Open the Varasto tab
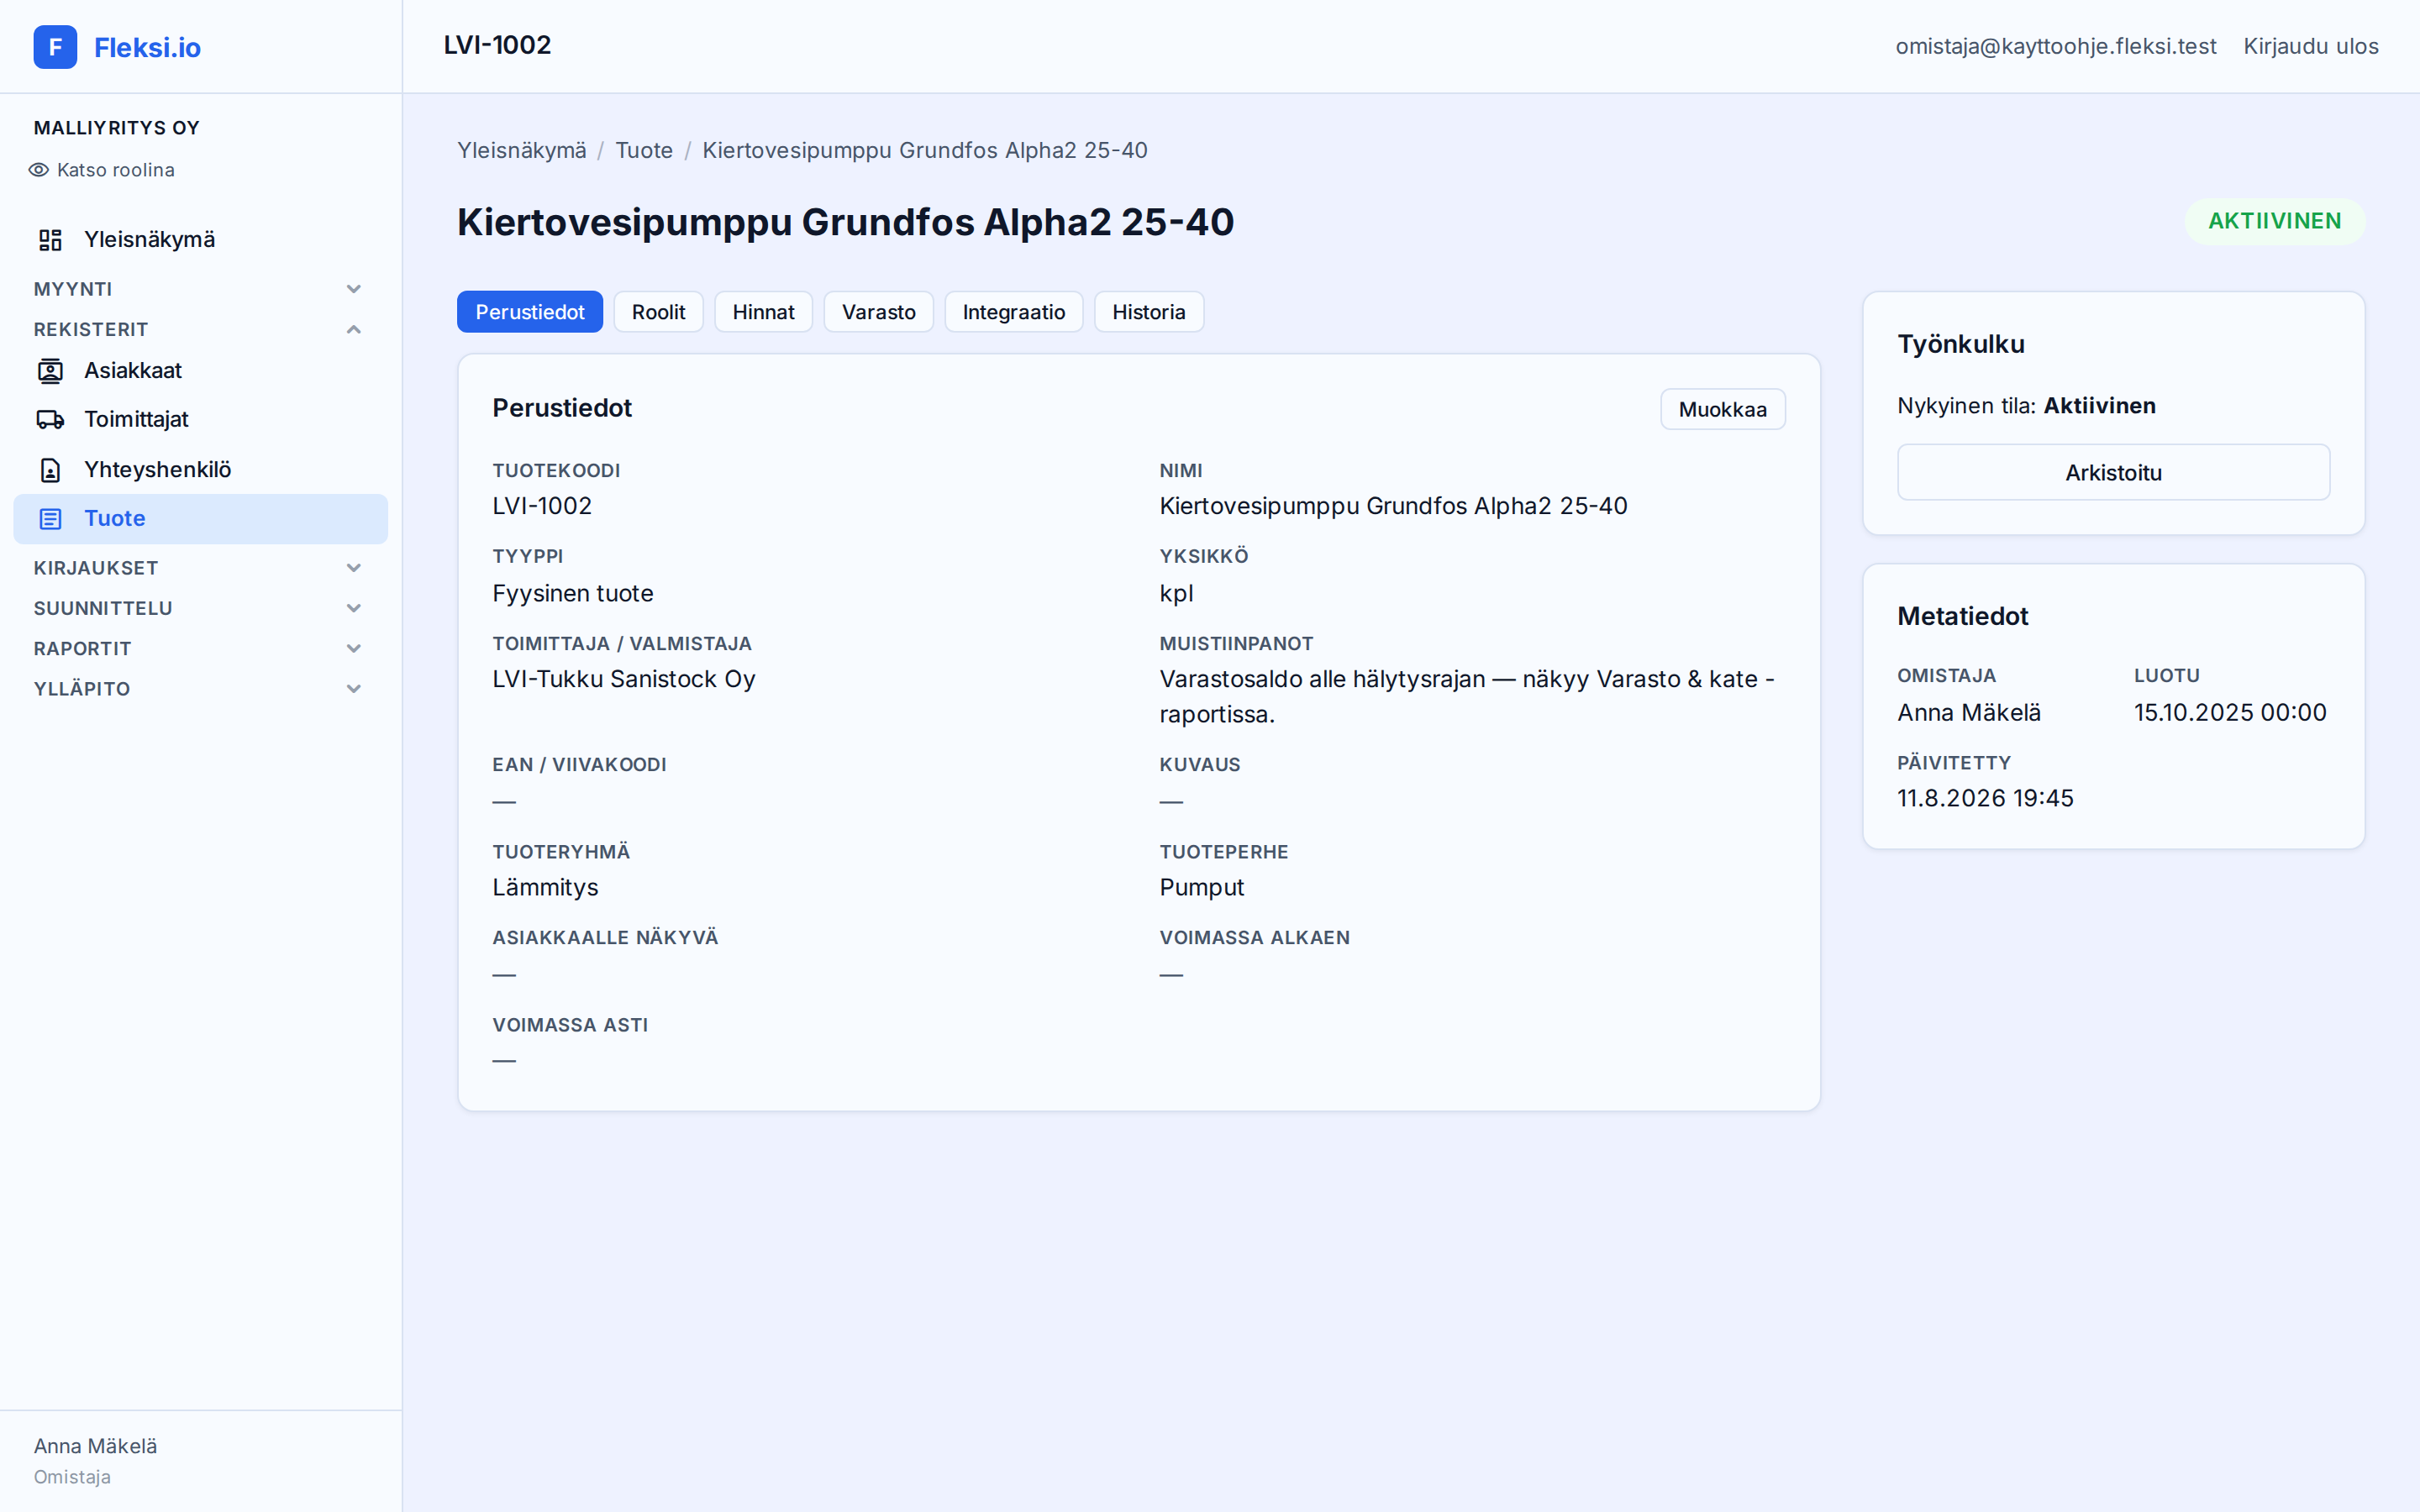Screen dimensions: 2420x1512 879,312
